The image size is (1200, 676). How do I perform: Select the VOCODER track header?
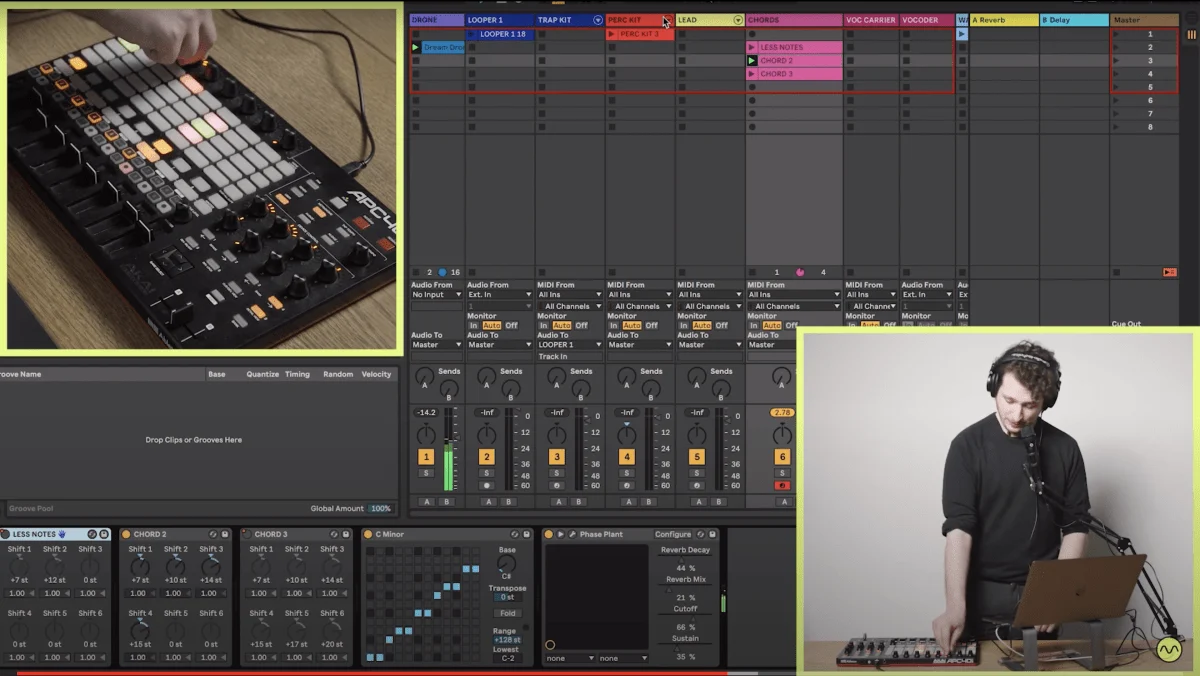[927, 20]
